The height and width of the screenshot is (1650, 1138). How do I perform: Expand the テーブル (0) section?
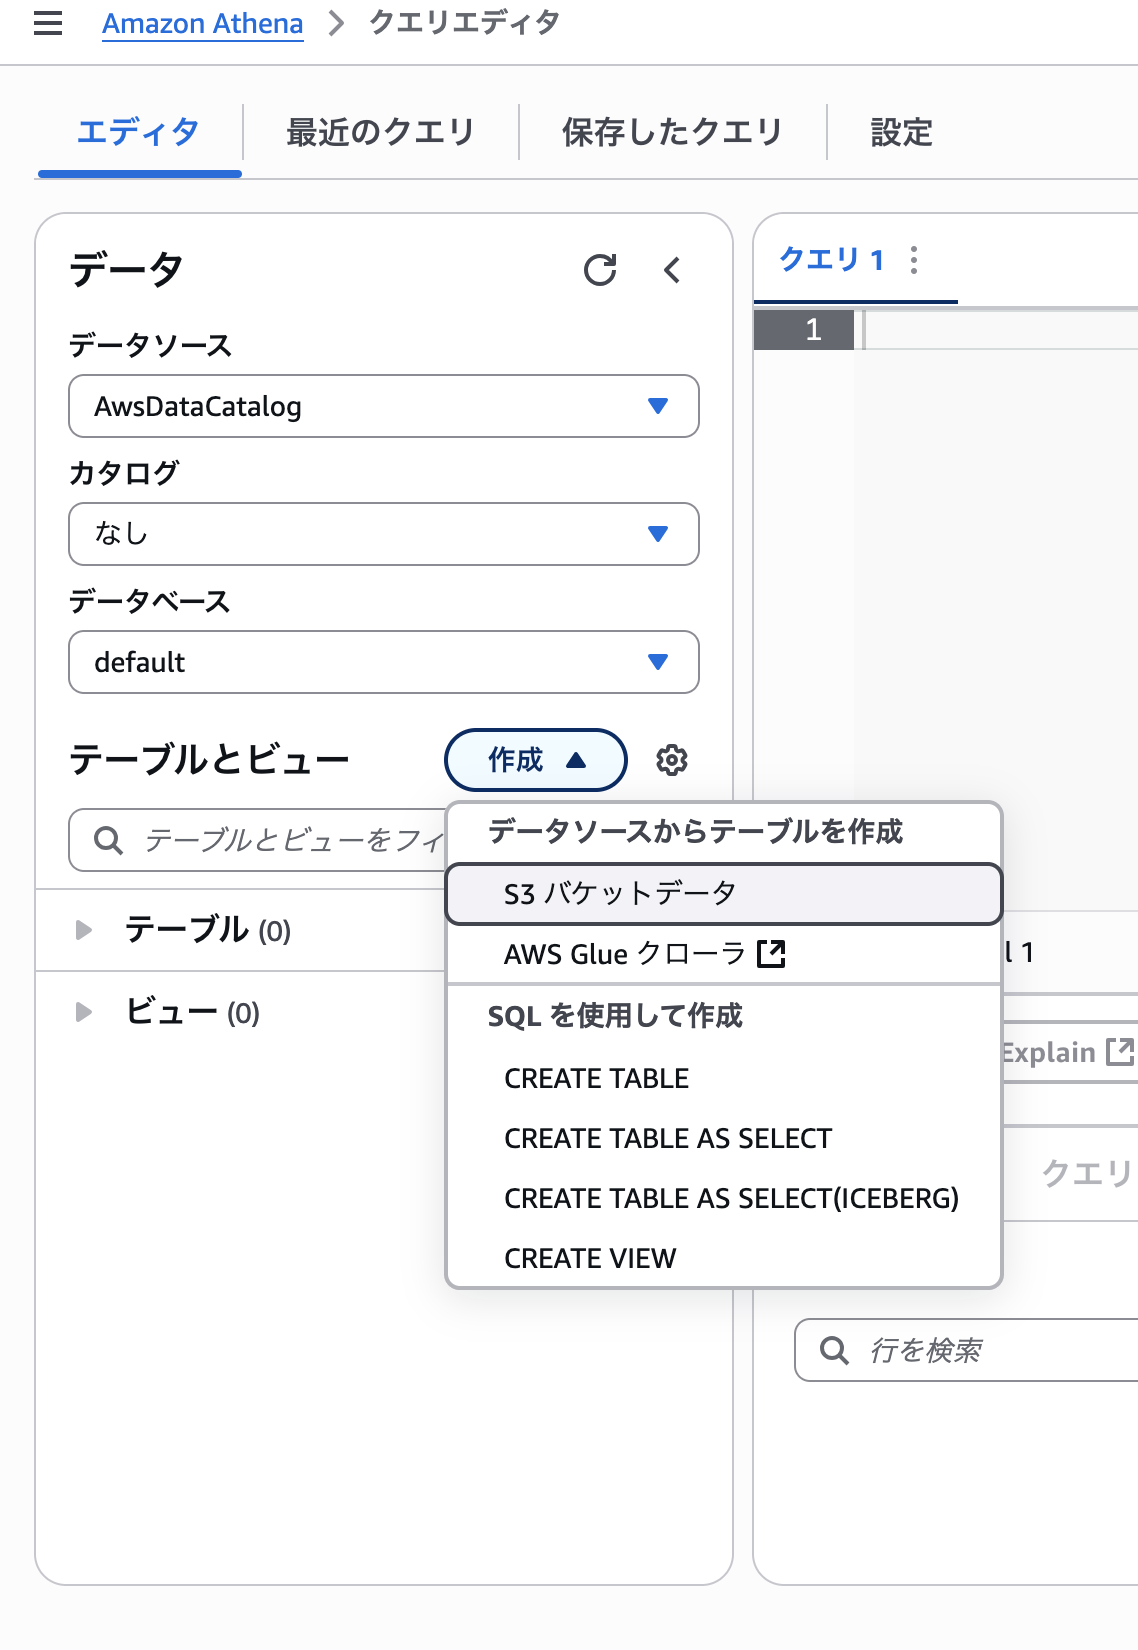(84, 930)
